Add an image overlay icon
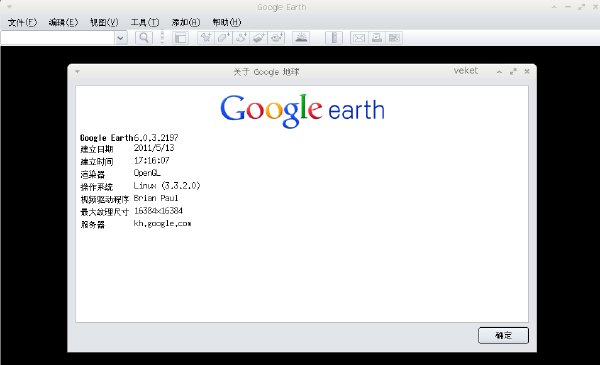600x365 pixels. [x=259, y=37]
